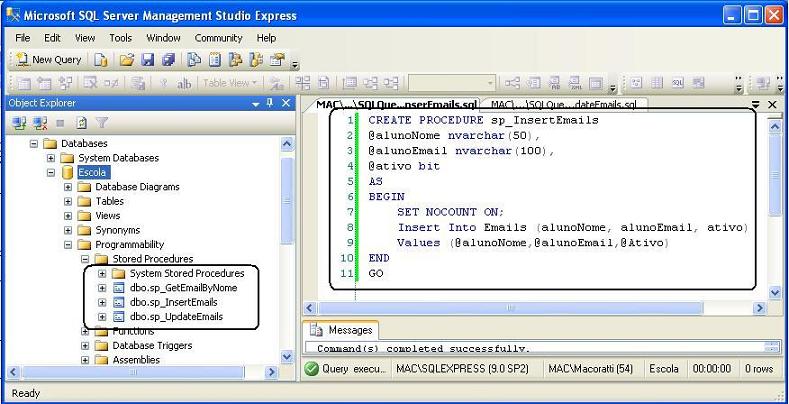Image resolution: width=789 pixels, height=404 pixels.
Task: Open the Community menu
Action: coord(218,38)
